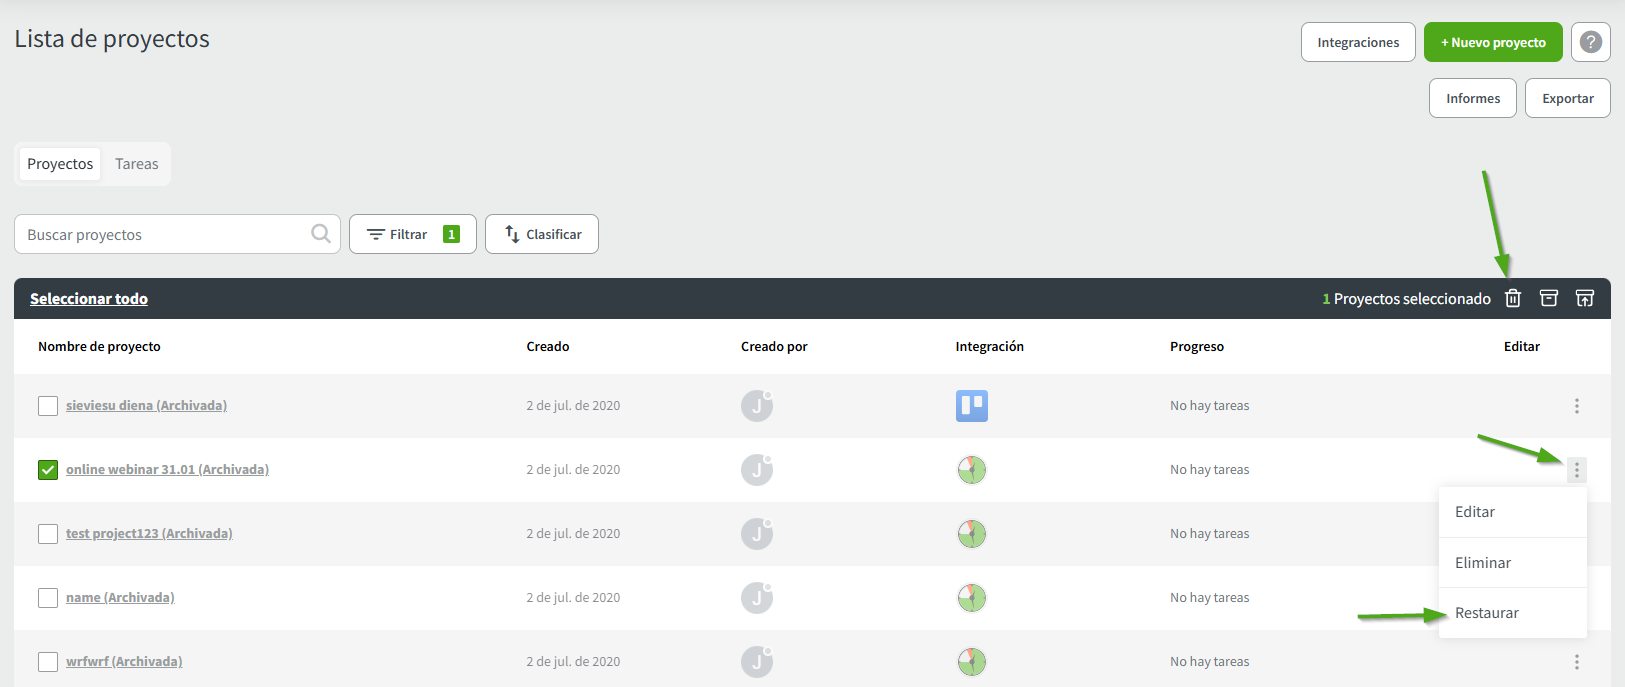Open the help question mark icon
Image resolution: width=1625 pixels, height=687 pixels.
pyautogui.click(x=1590, y=42)
